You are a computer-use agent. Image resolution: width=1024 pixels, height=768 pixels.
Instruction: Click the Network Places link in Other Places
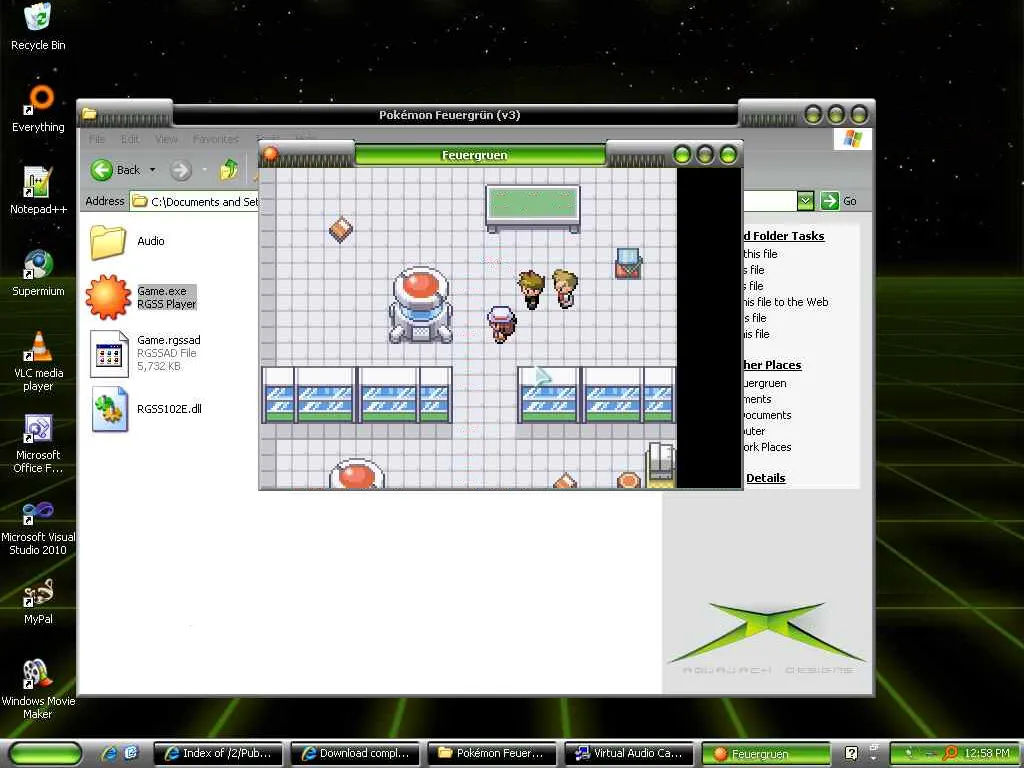tap(767, 447)
